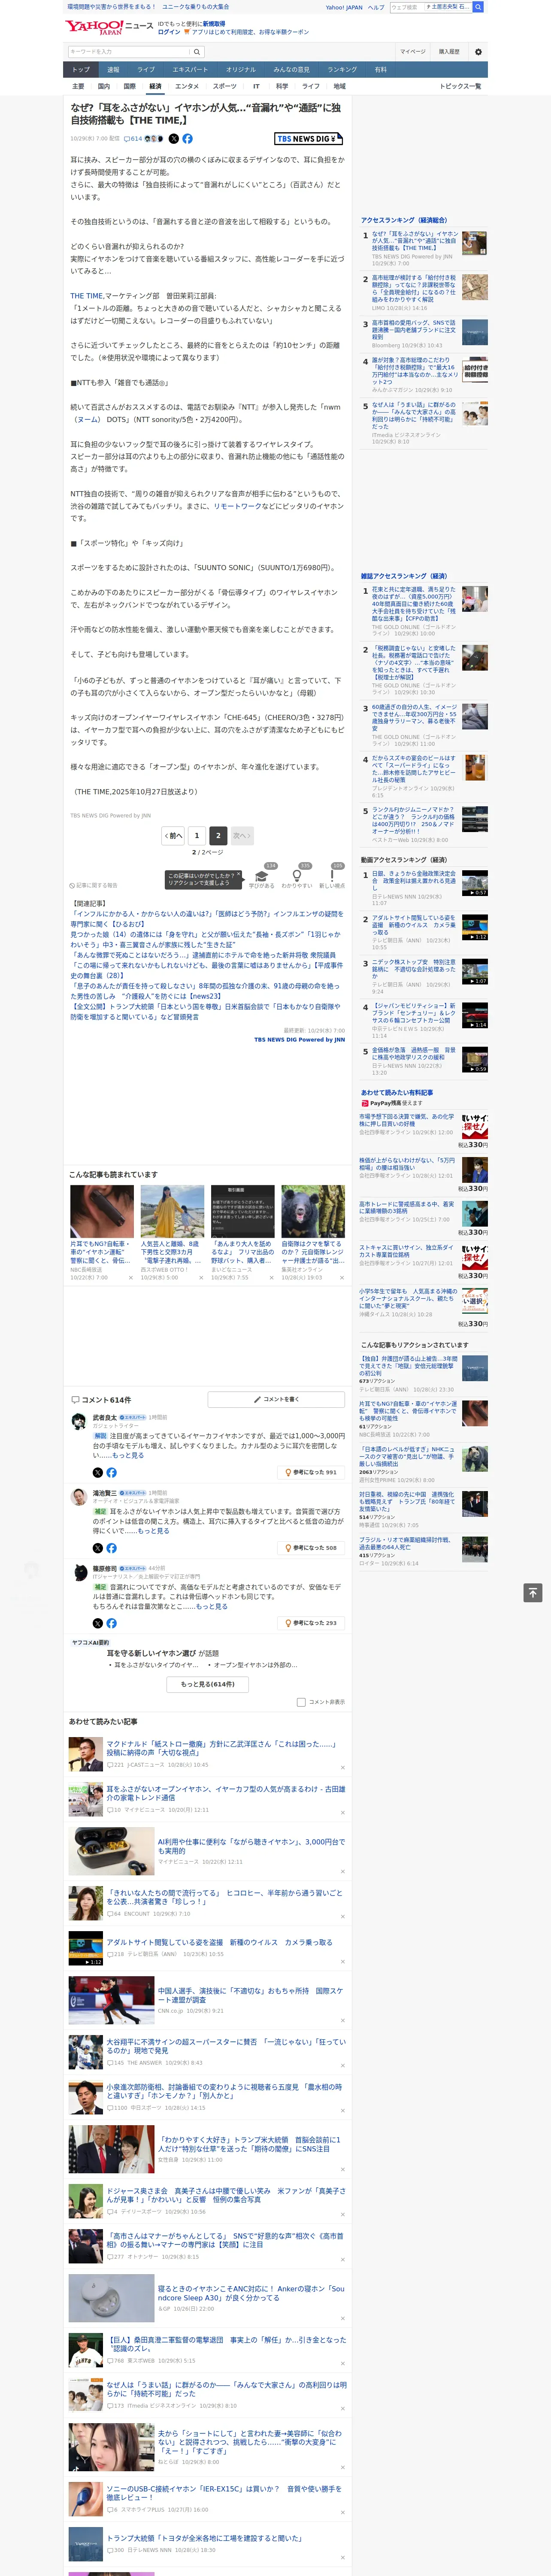
Task: Close the reaction tooltip popup
Action: pyautogui.click(x=239, y=874)
